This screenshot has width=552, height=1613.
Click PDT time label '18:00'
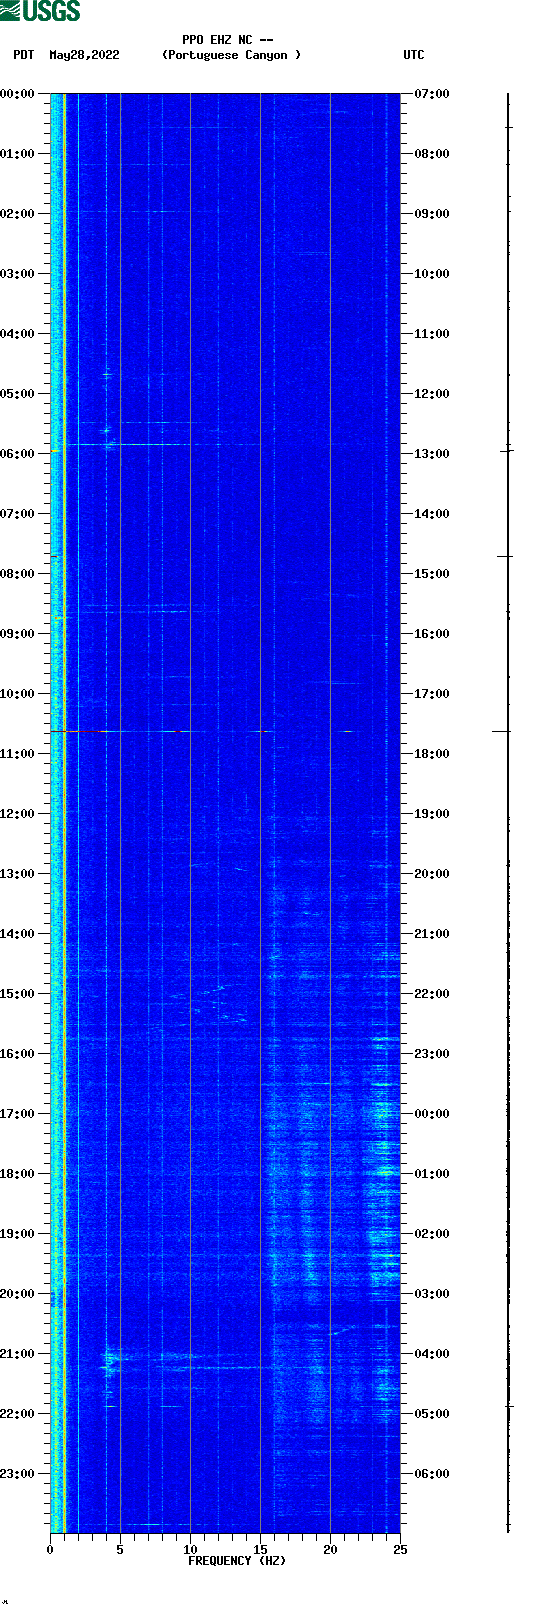tap(17, 1174)
